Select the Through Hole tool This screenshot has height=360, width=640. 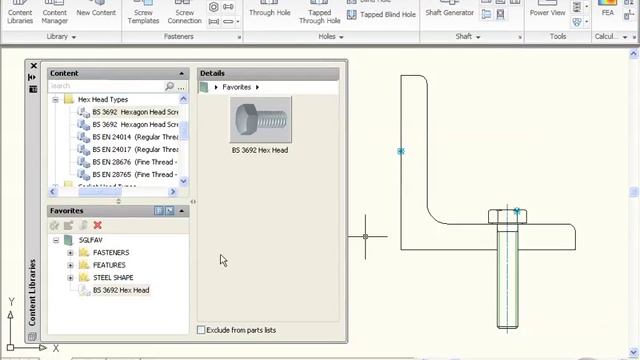269,9
